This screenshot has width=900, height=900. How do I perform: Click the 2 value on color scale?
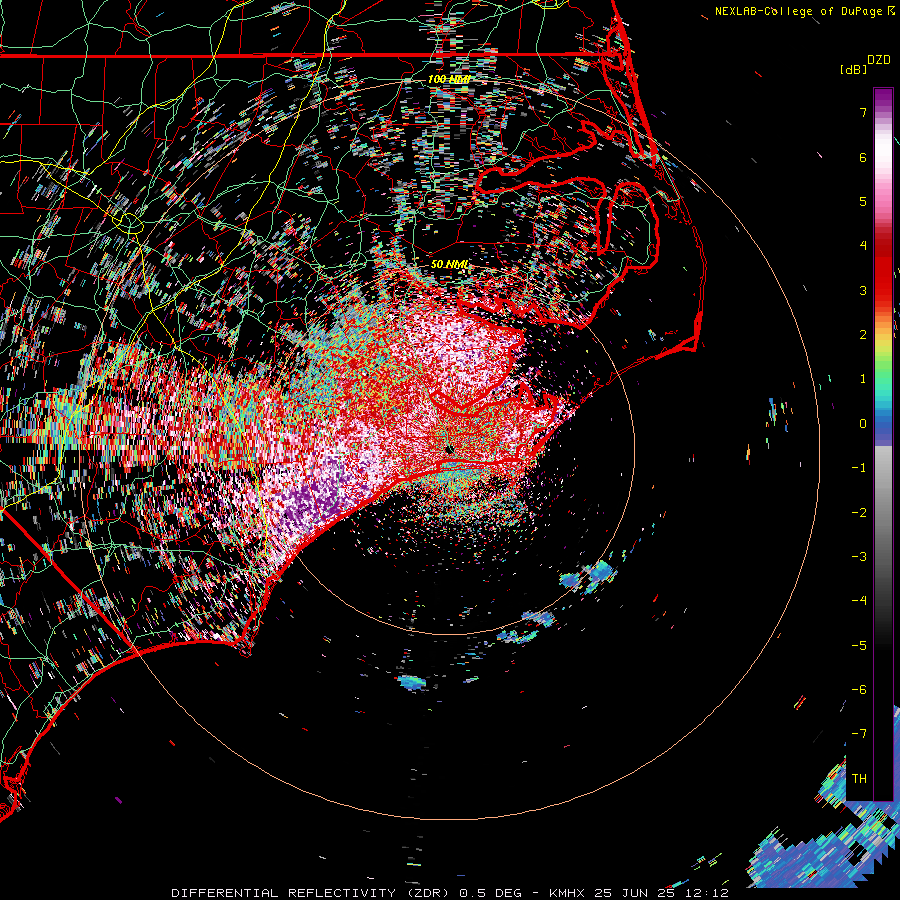pyautogui.click(x=863, y=335)
